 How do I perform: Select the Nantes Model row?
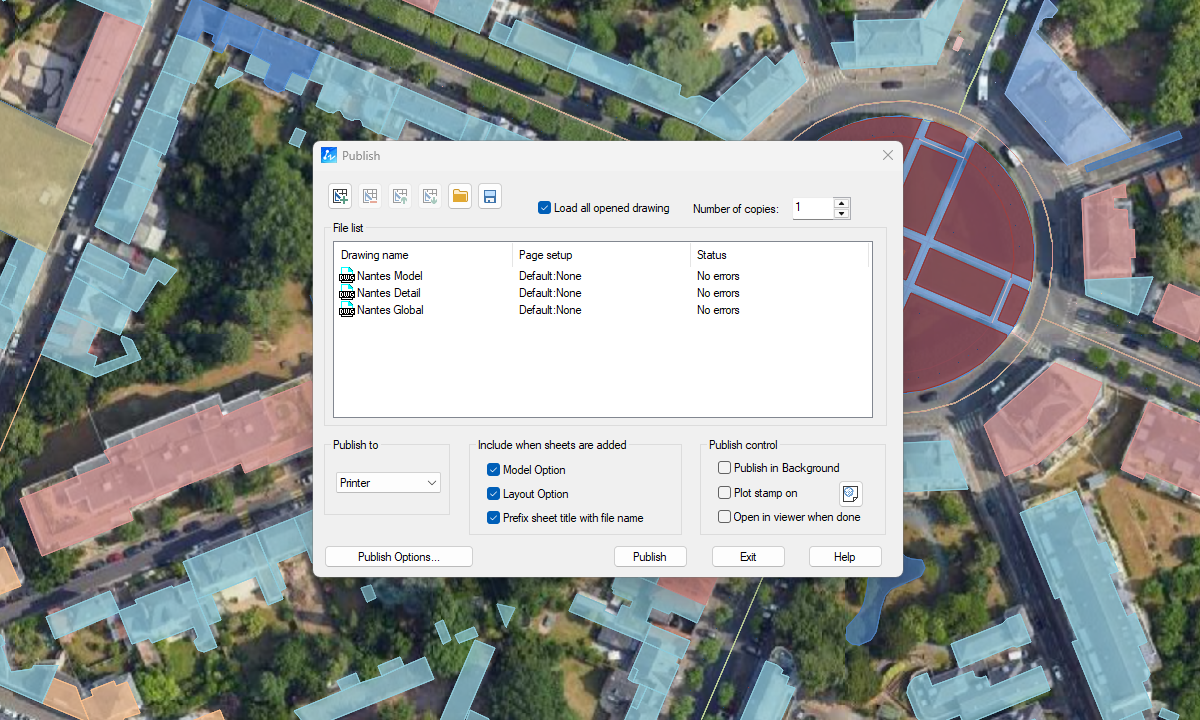click(x=602, y=276)
